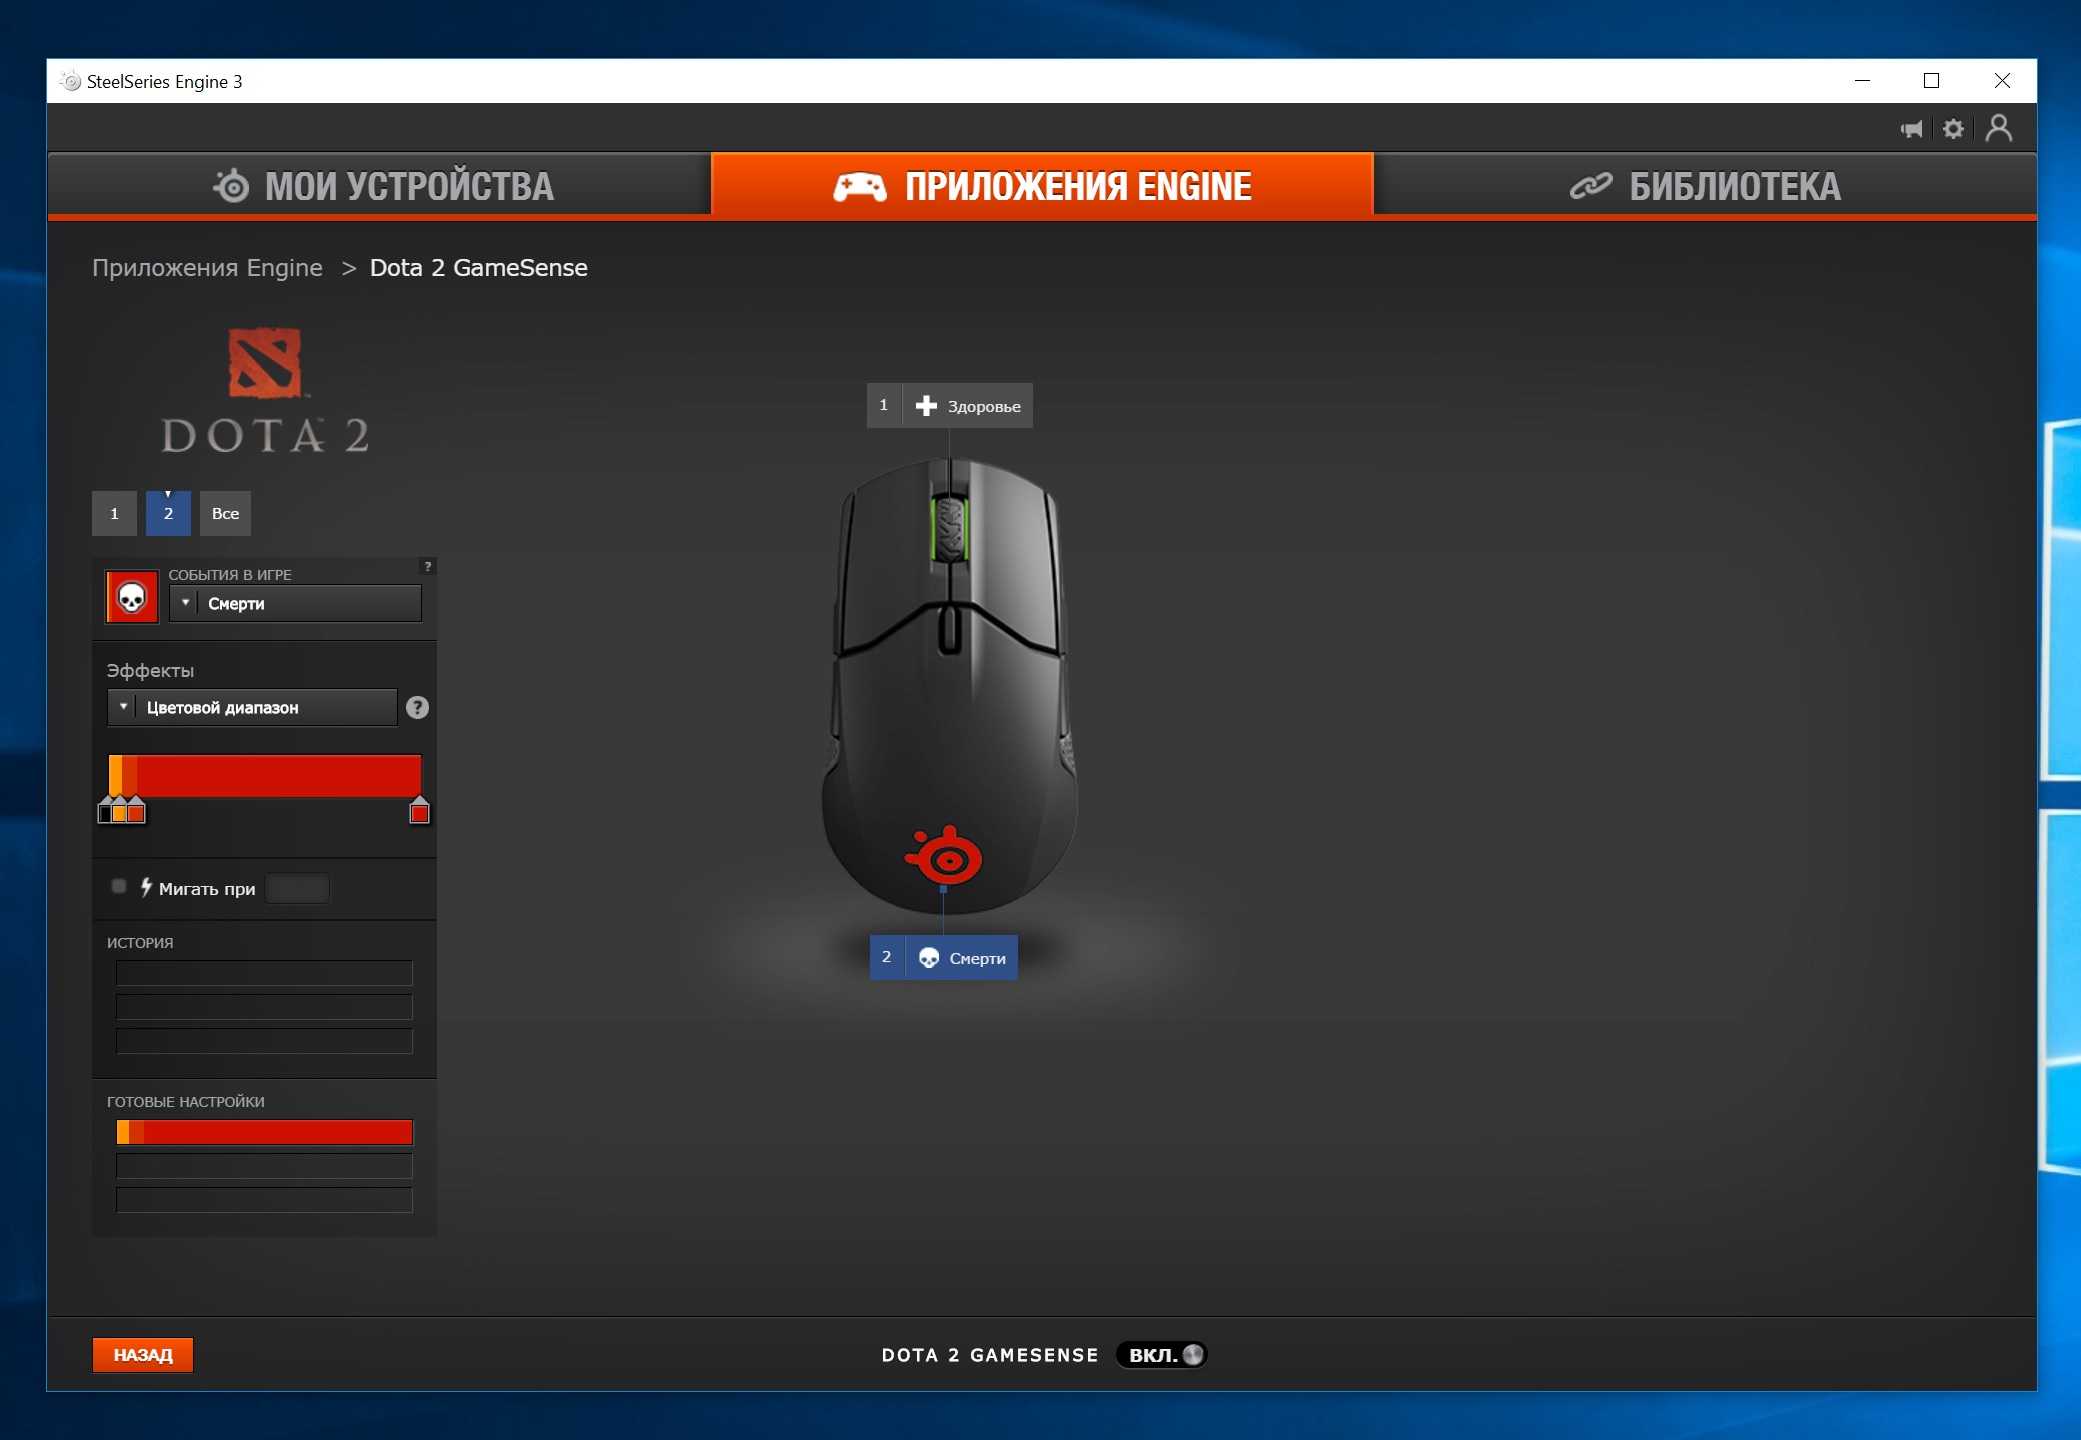Viewport: 2081px width, 1440px height.
Task: Click the Назад button
Action: (x=143, y=1355)
